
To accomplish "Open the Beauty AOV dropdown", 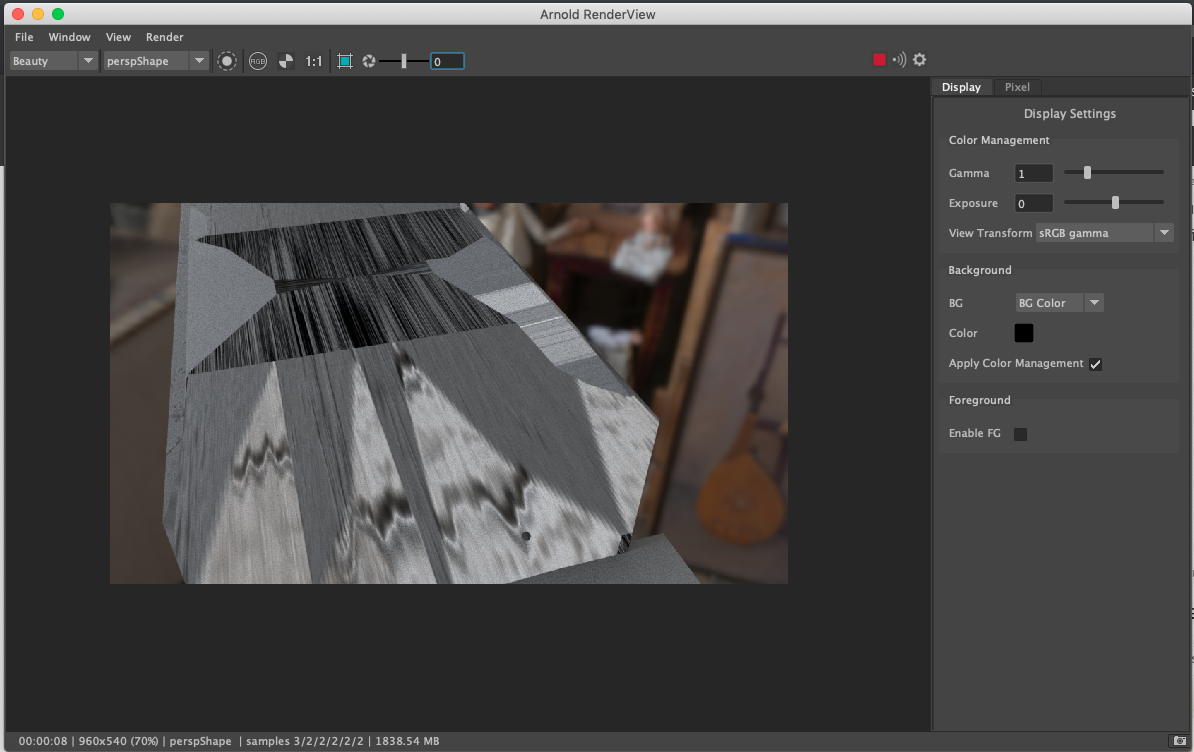I will [x=52, y=60].
